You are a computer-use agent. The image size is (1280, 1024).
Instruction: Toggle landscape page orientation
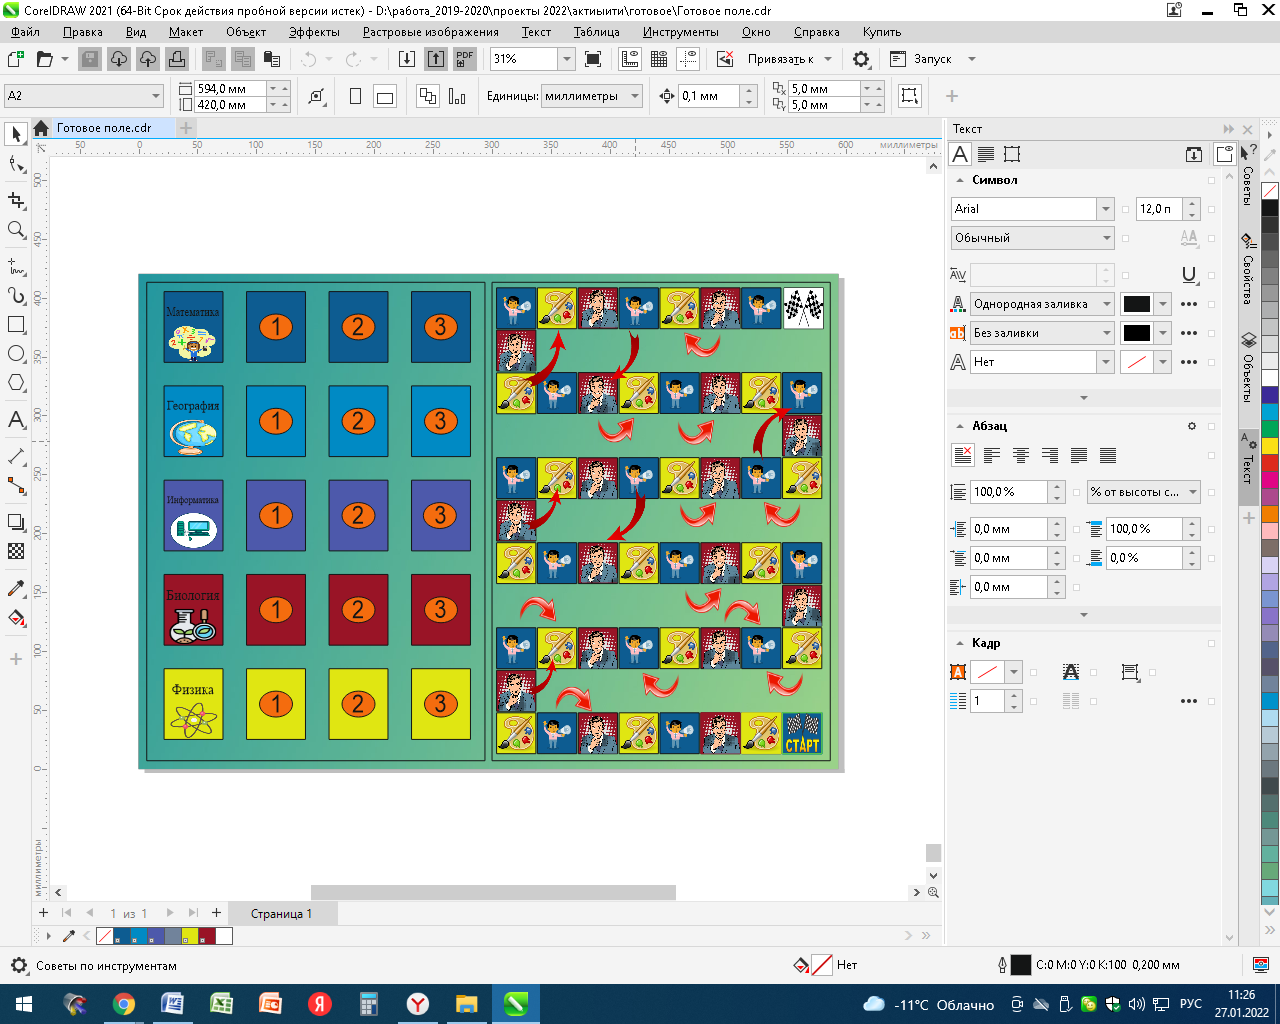tap(385, 96)
